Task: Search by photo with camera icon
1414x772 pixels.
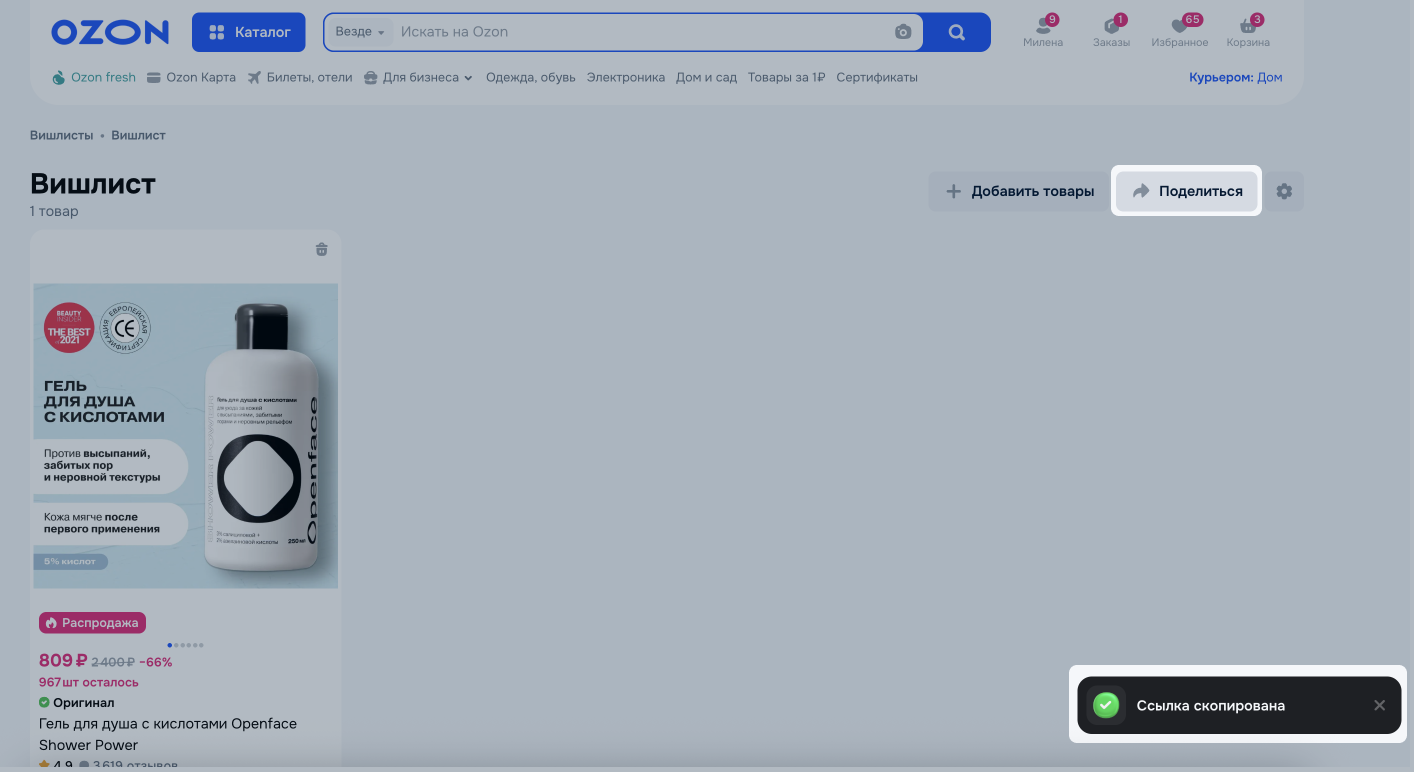Action: tap(903, 32)
